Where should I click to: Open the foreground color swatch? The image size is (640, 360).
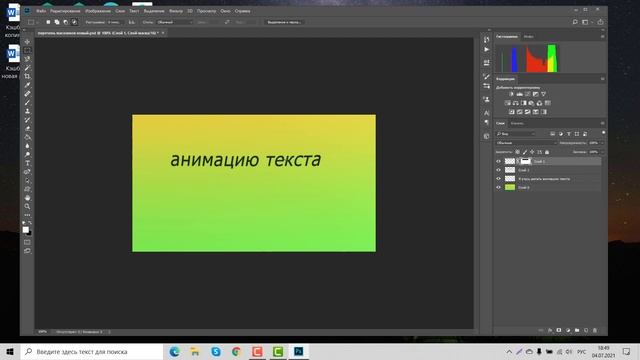[x=26, y=230]
